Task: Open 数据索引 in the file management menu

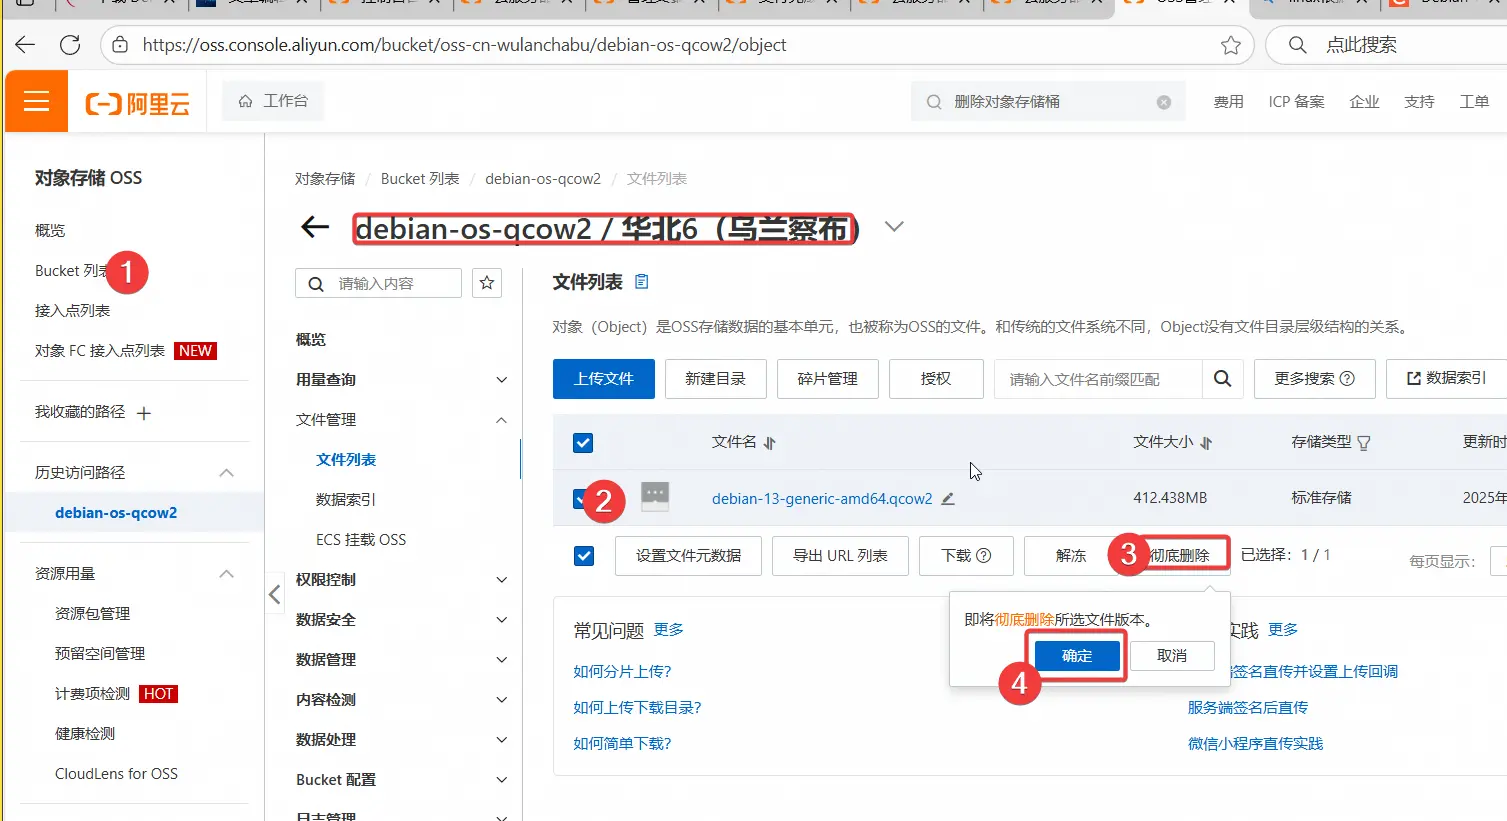Action: [346, 500]
